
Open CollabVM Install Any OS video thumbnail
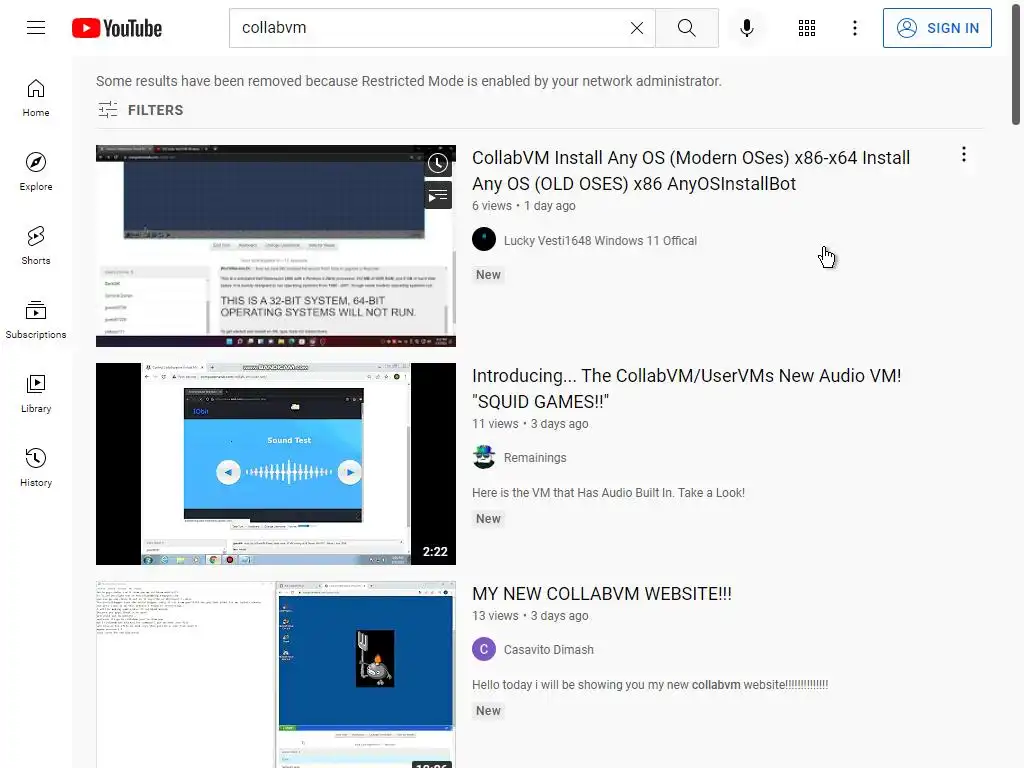pyautogui.click(x=276, y=246)
